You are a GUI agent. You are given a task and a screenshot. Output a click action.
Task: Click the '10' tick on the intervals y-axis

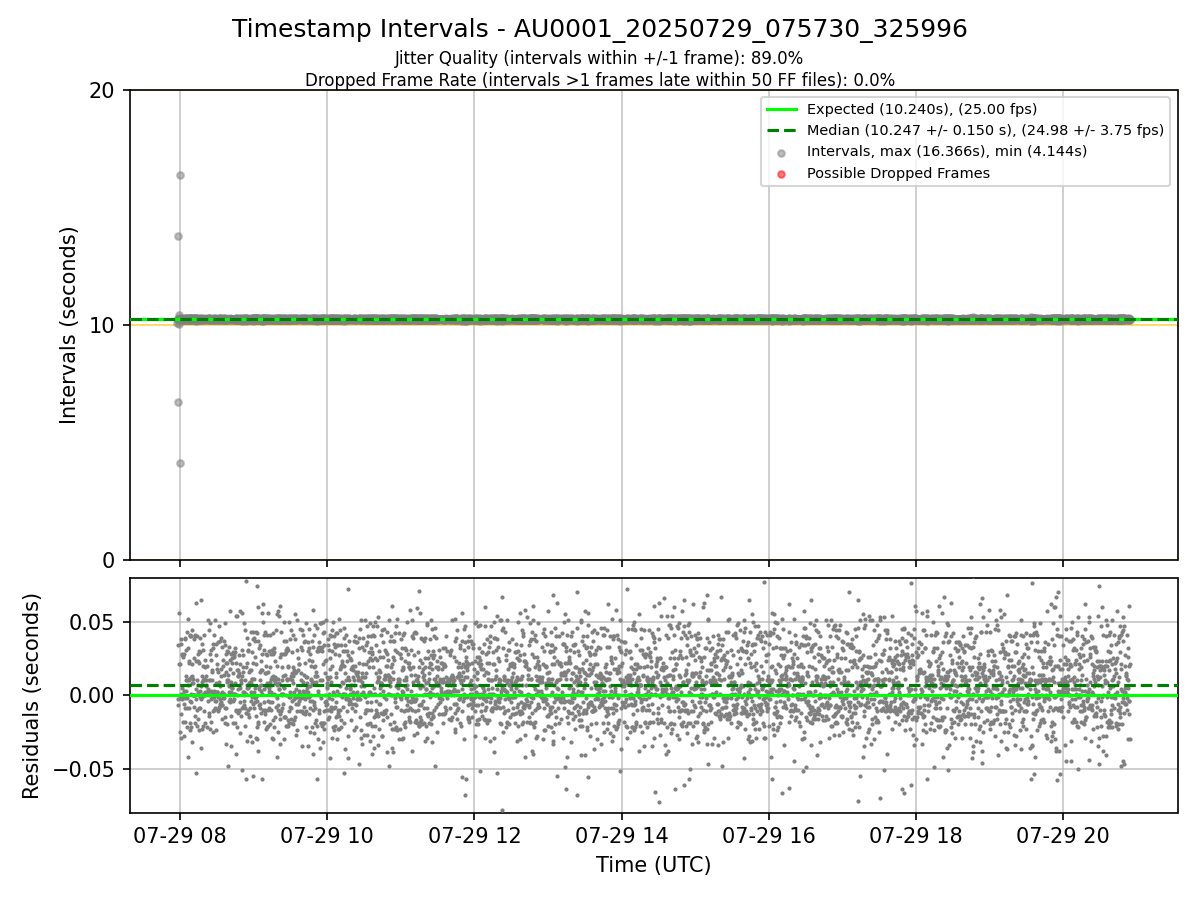click(103, 326)
